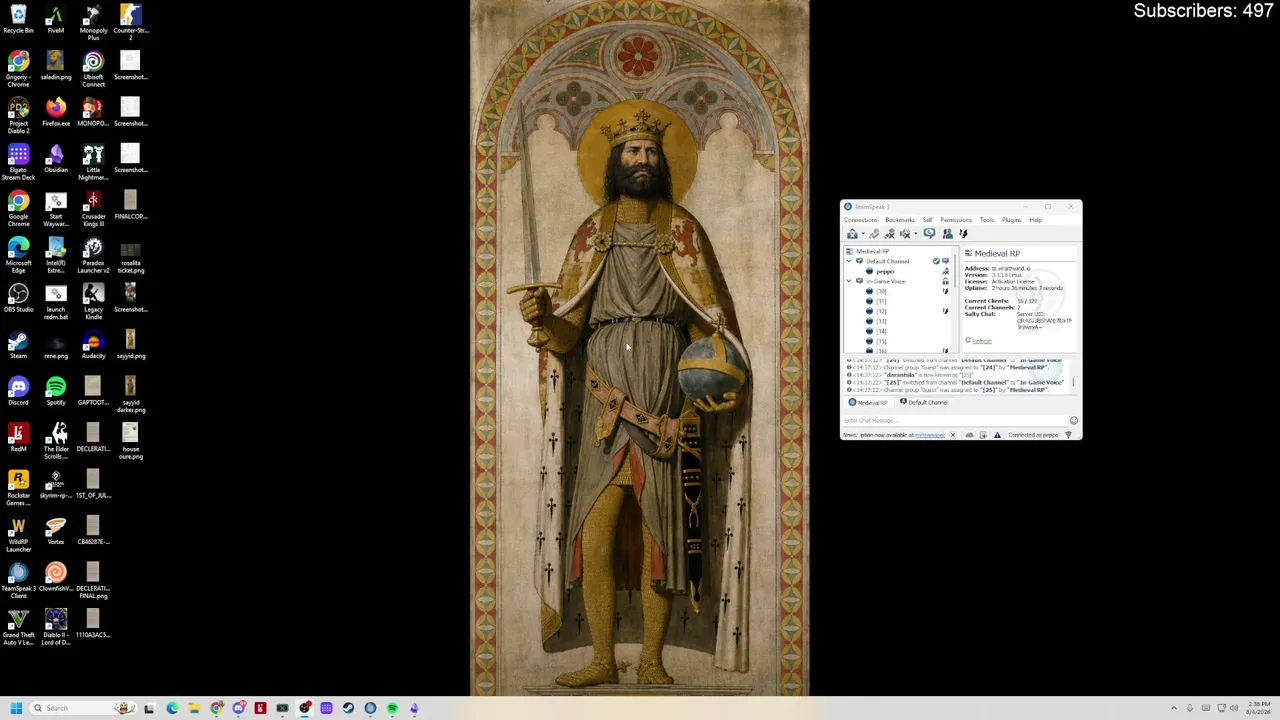Open Spotify from the taskbar
1280x720 pixels.
(x=392, y=708)
